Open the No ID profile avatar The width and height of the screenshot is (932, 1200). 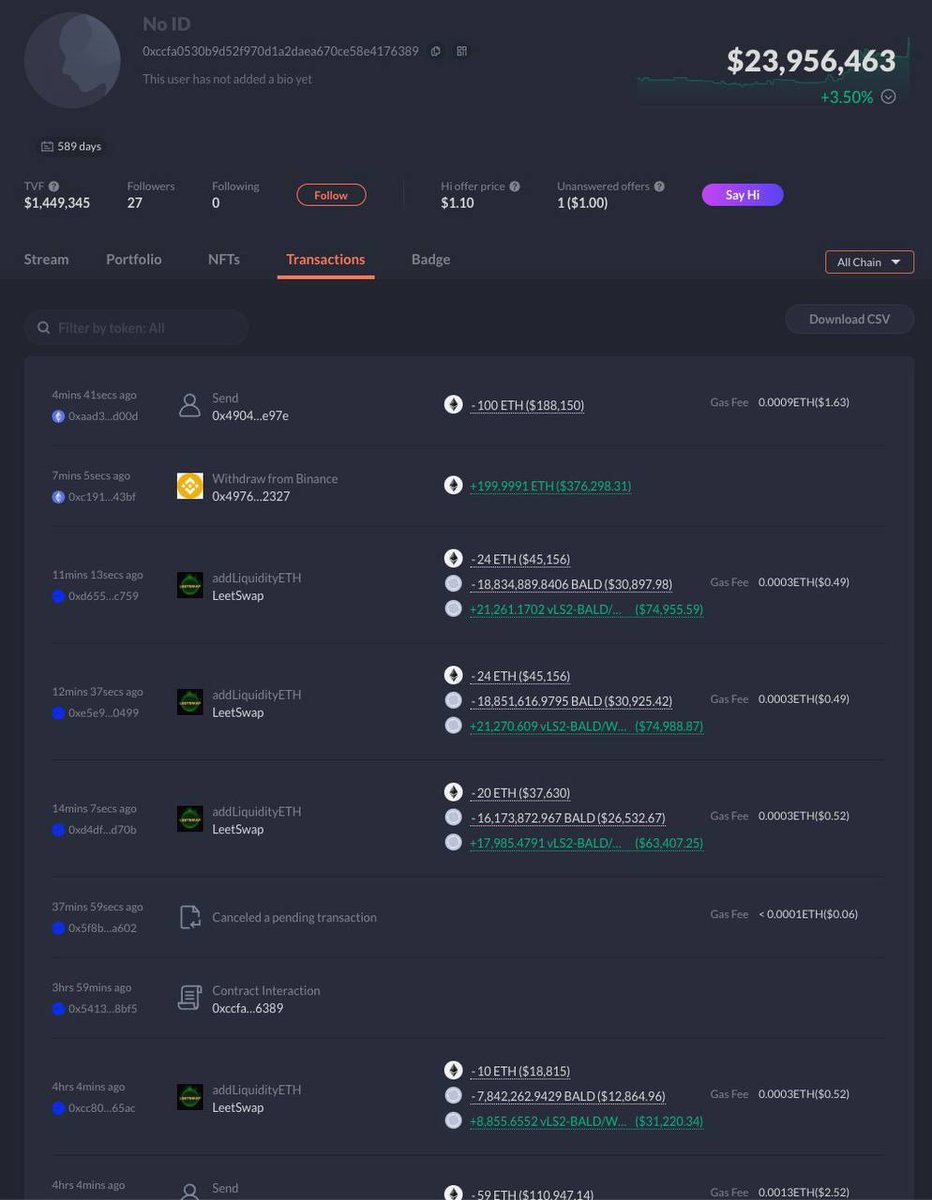tap(72, 61)
